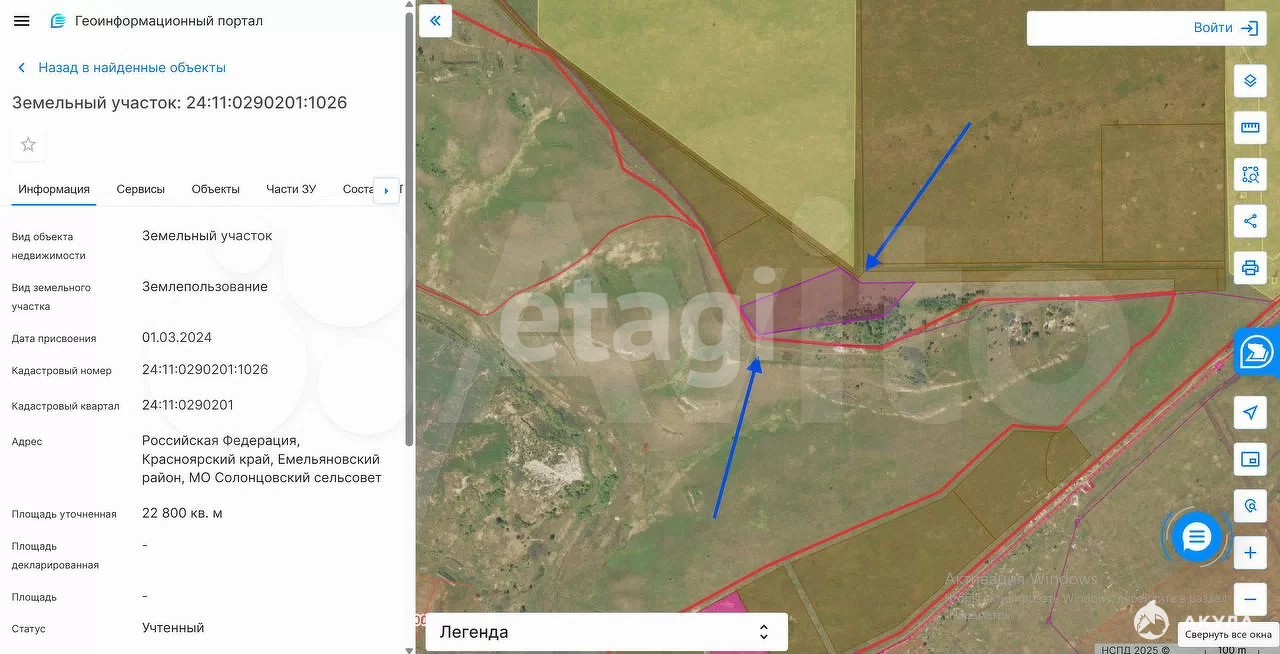The width and height of the screenshot is (1280, 654).
Task: Switch to the Части ЗУ tab
Action: click(291, 189)
